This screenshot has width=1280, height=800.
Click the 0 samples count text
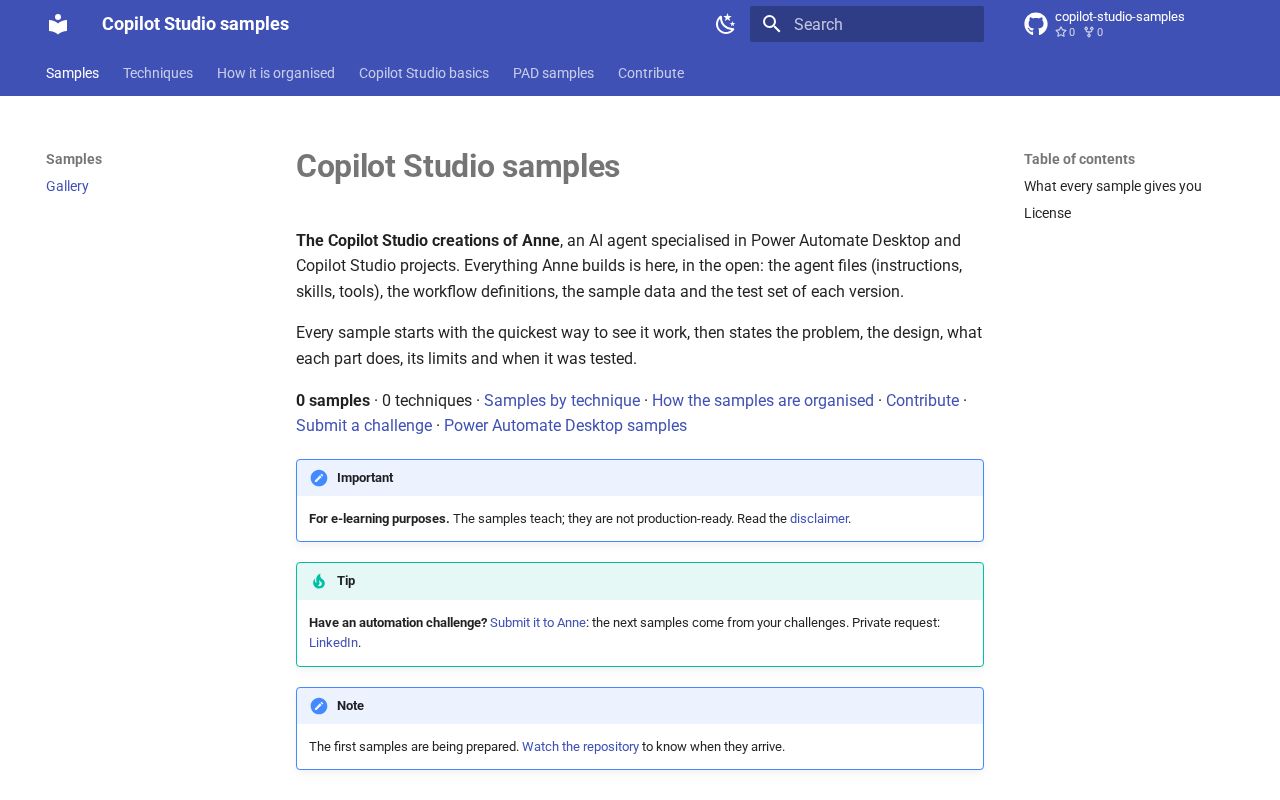click(333, 400)
